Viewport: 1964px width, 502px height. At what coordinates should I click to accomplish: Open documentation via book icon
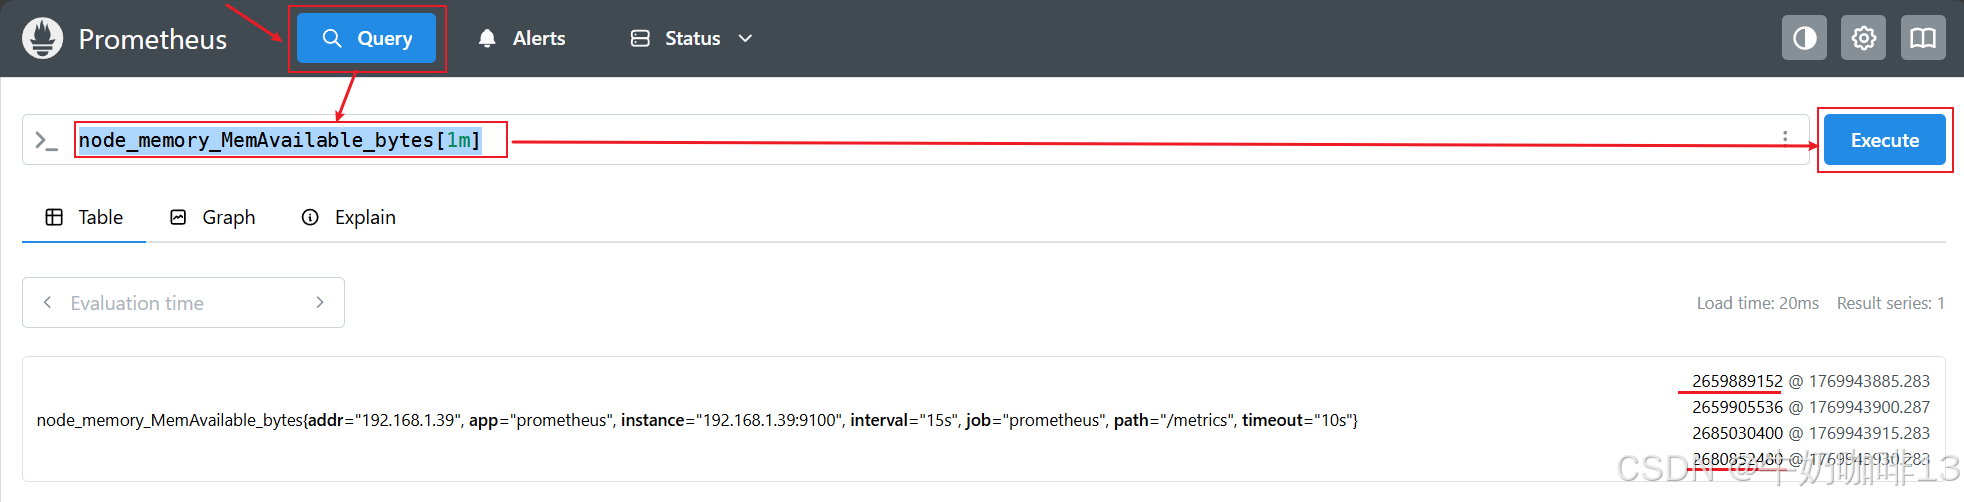coord(1923,38)
